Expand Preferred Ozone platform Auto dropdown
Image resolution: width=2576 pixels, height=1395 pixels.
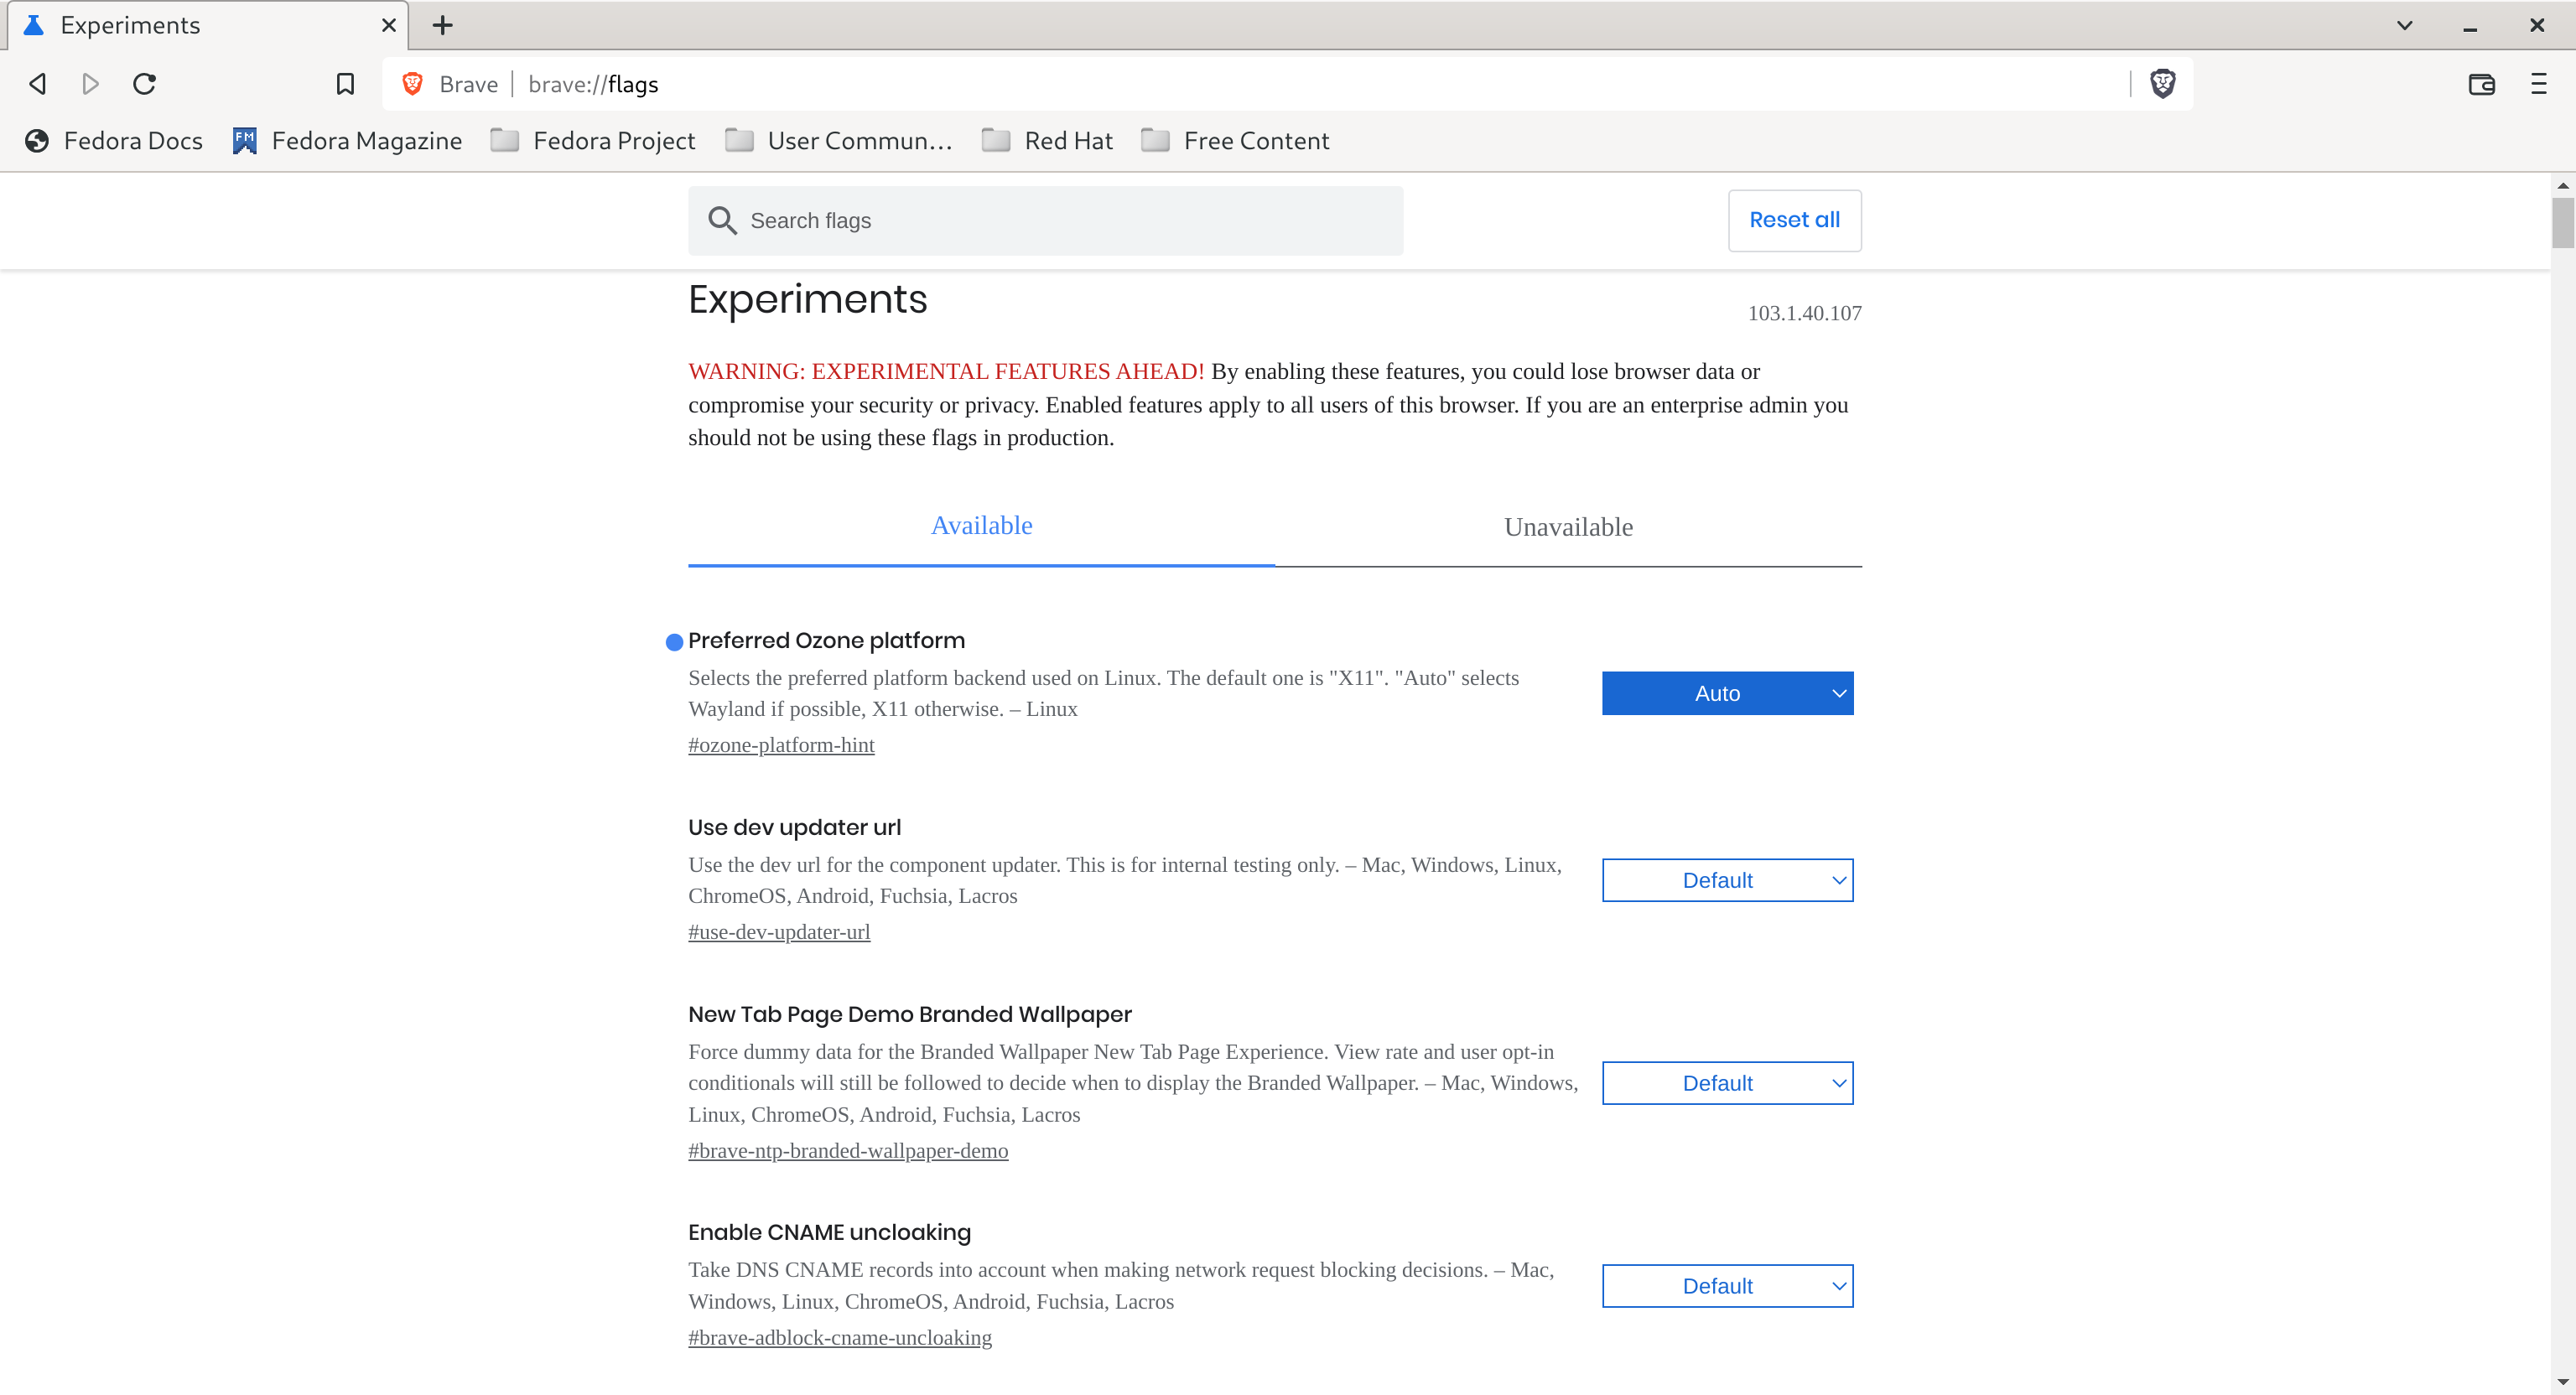click(x=1727, y=693)
